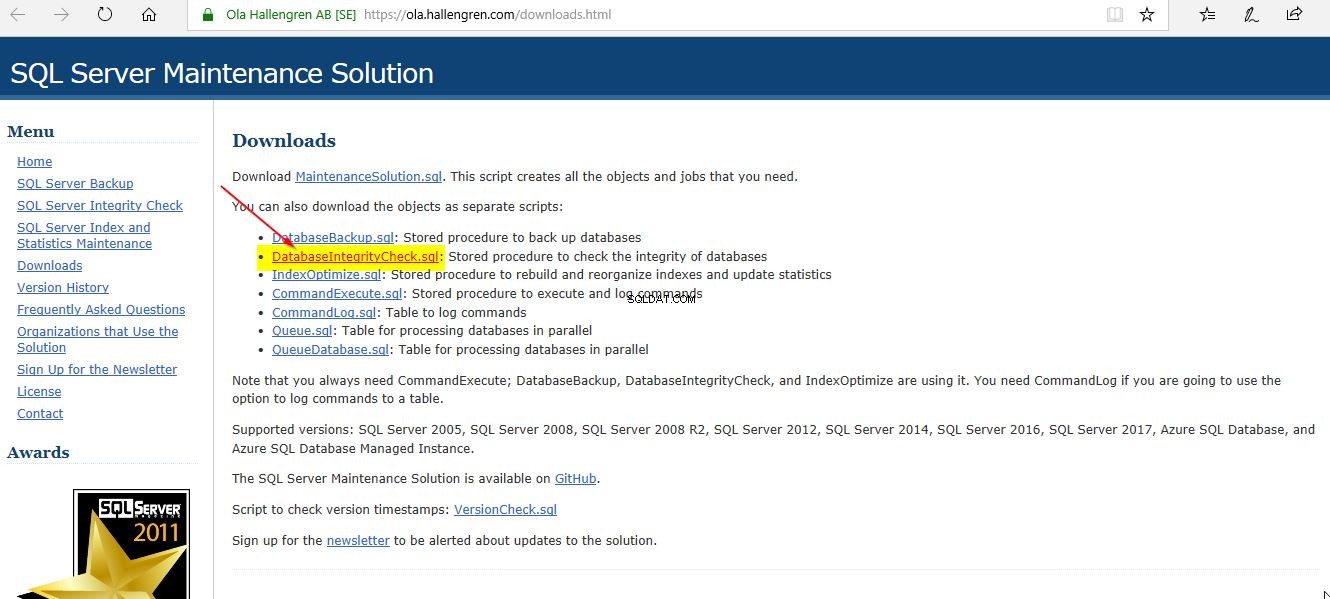Open the Home menu link

pos(35,162)
